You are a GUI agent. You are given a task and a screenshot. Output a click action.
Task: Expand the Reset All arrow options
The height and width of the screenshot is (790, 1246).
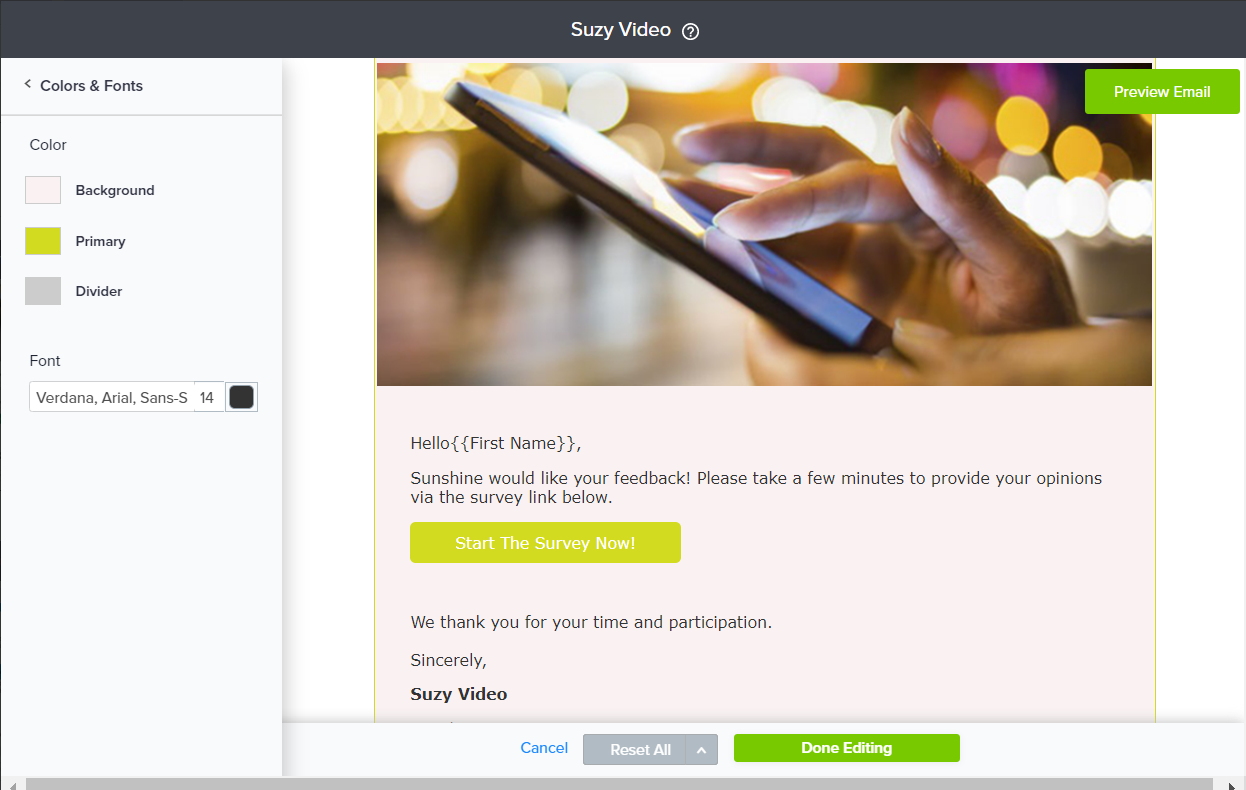702,750
